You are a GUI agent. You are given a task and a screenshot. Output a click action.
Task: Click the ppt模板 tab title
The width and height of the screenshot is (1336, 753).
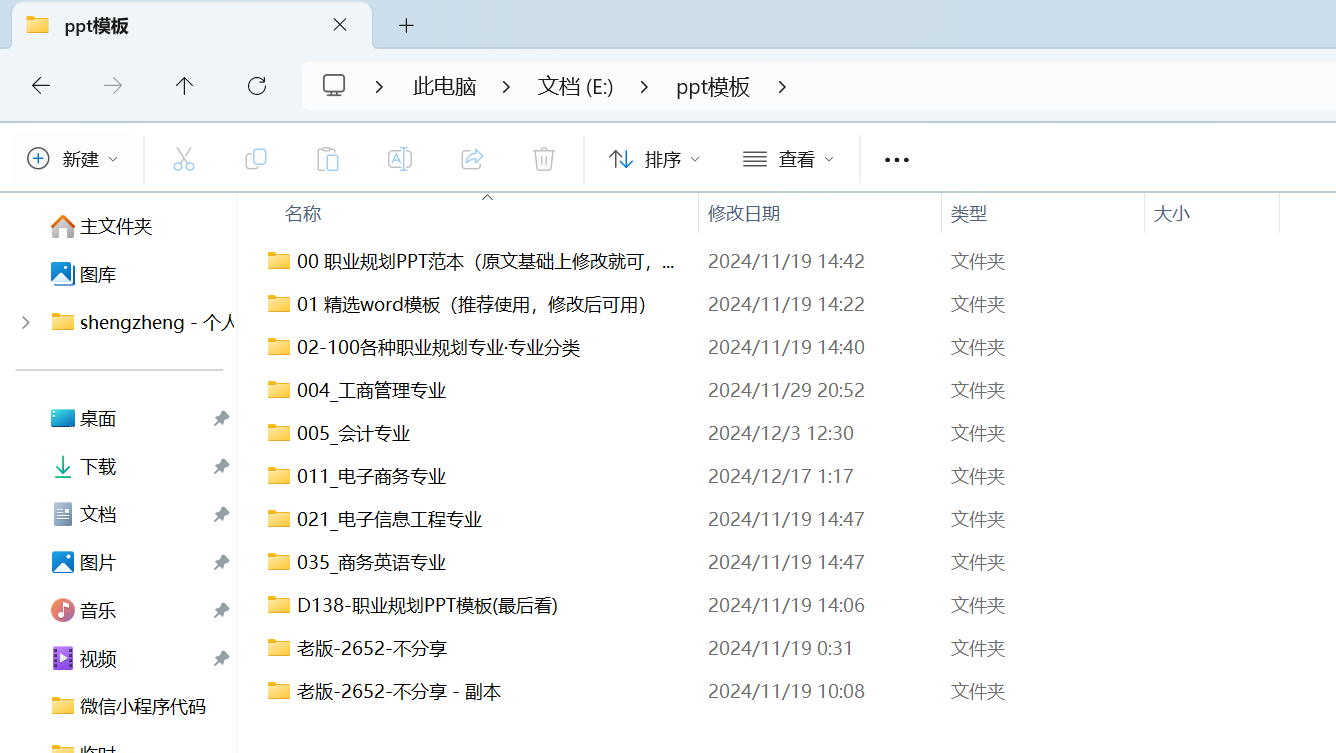[97, 26]
